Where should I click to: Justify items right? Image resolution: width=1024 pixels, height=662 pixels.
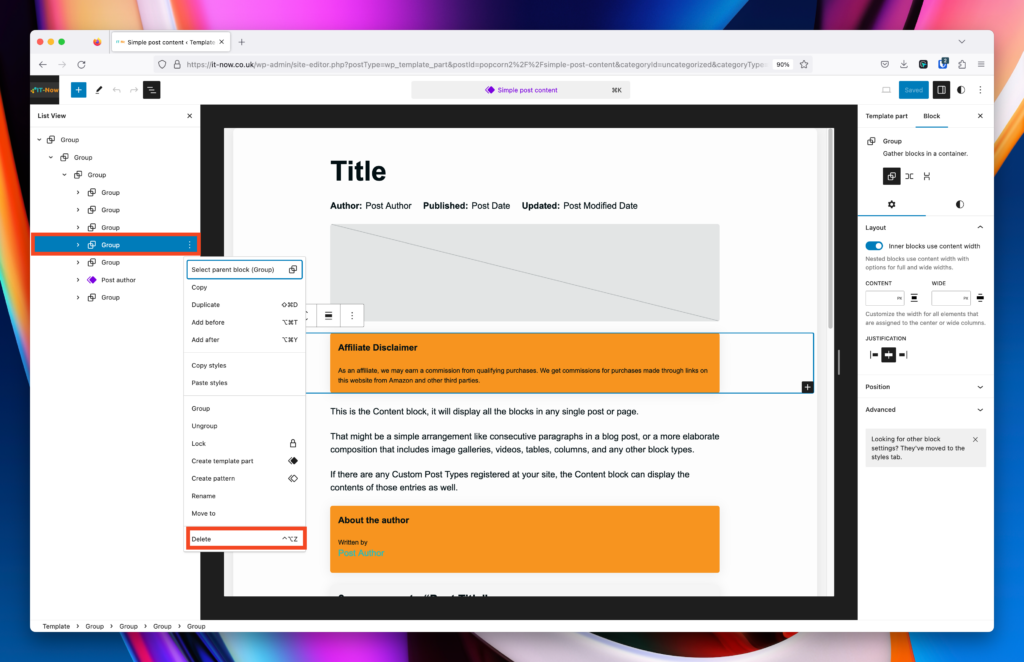[x=903, y=355]
